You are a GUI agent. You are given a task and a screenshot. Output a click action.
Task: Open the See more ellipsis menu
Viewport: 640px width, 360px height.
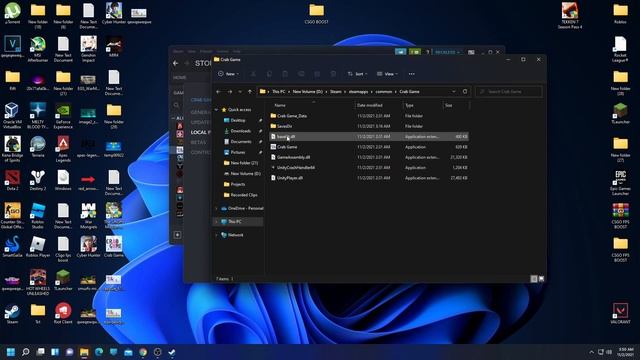point(411,74)
